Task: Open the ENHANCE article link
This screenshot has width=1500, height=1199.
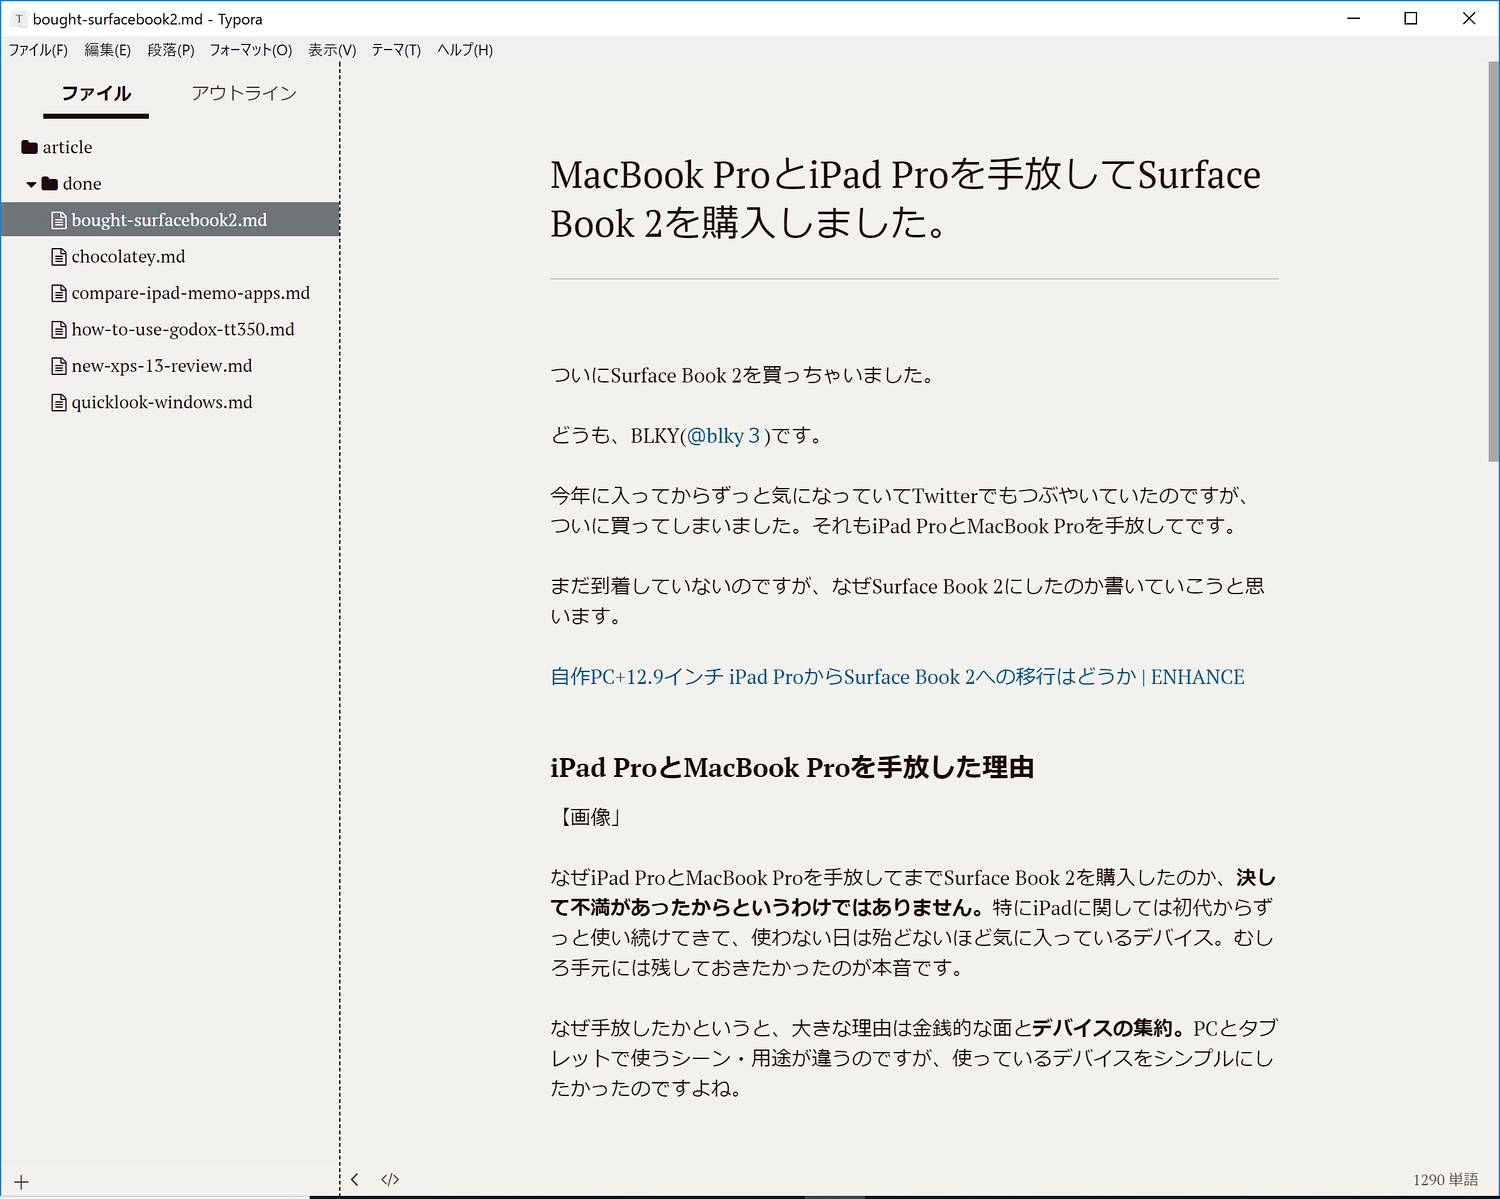Action: pos(897,677)
